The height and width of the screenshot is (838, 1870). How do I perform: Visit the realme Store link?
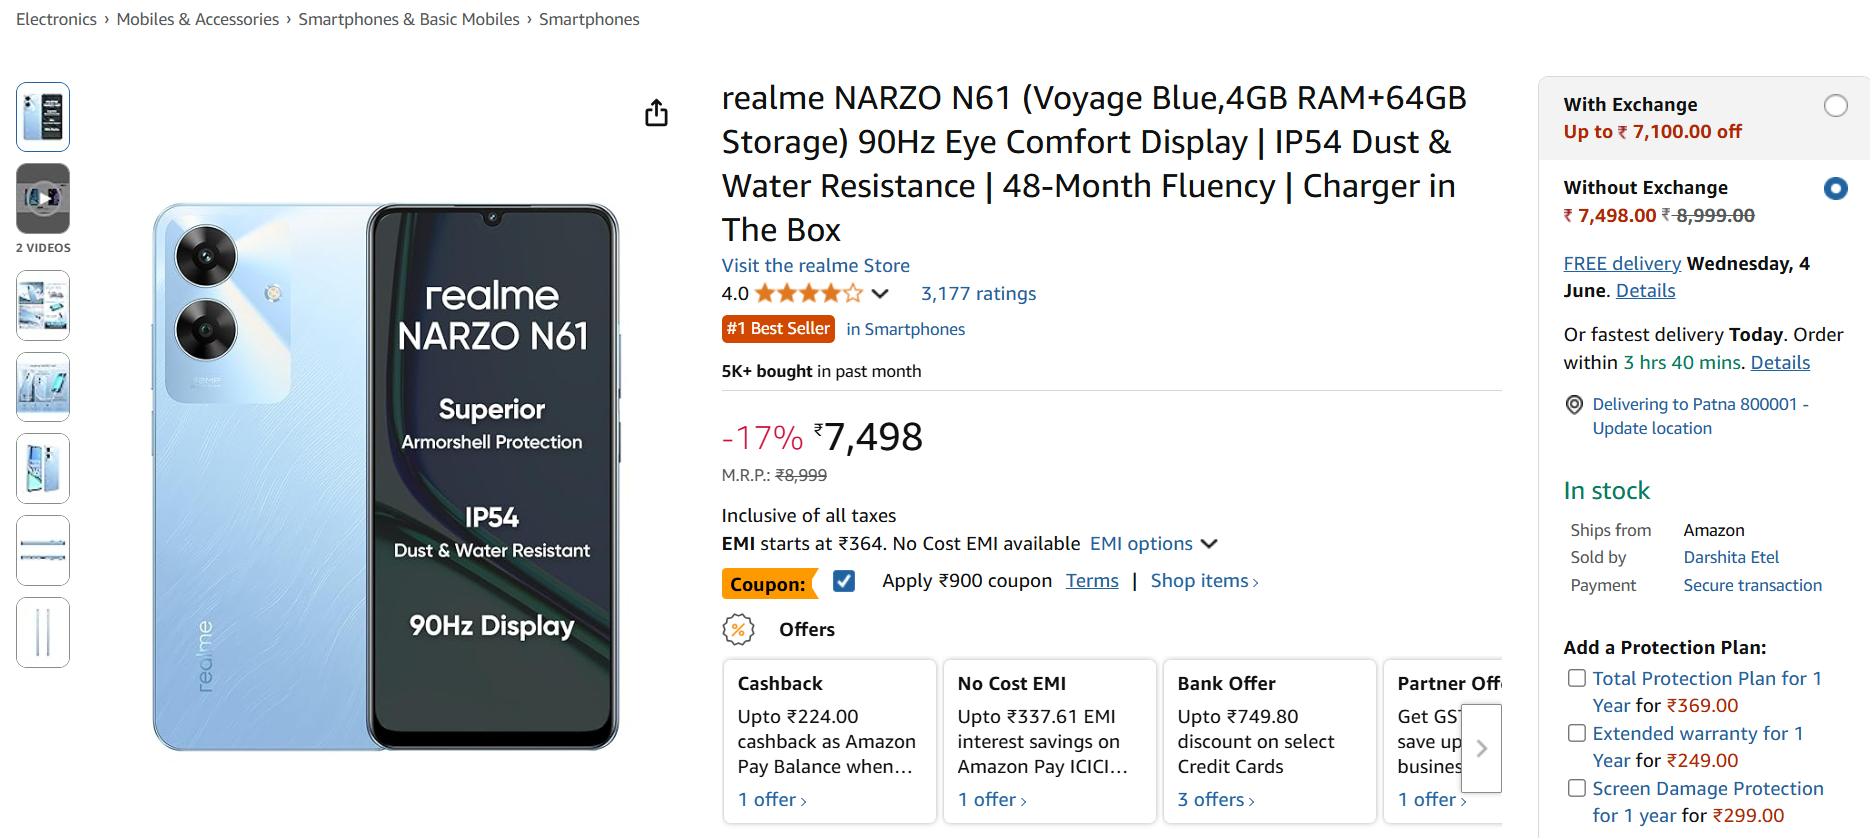[815, 266]
